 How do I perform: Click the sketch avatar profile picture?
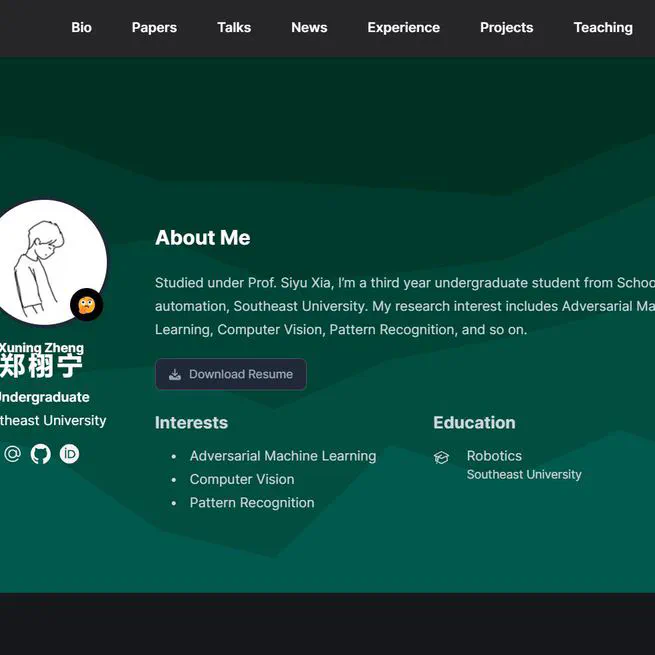(49, 262)
